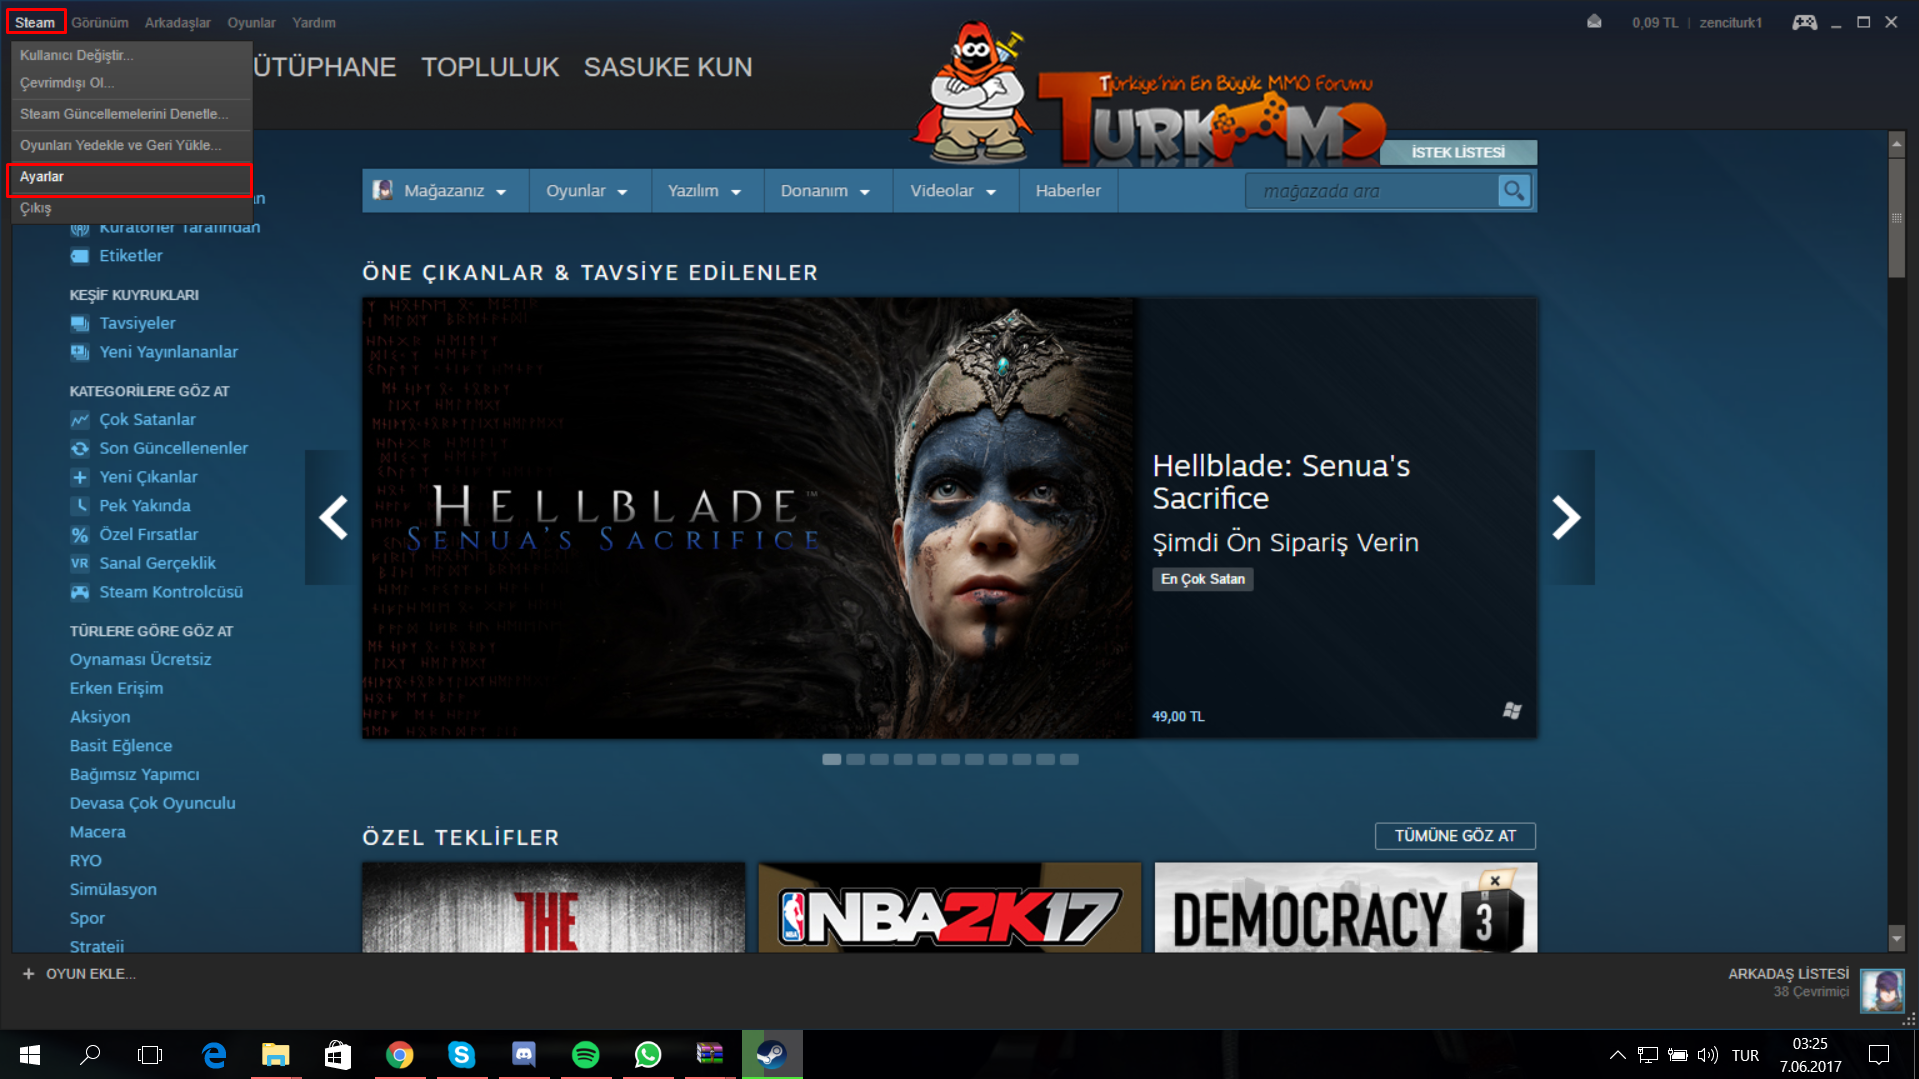Open the Görünüm menu
1919x1079 pixels.
pyautogui.click(x=100, y=22)
